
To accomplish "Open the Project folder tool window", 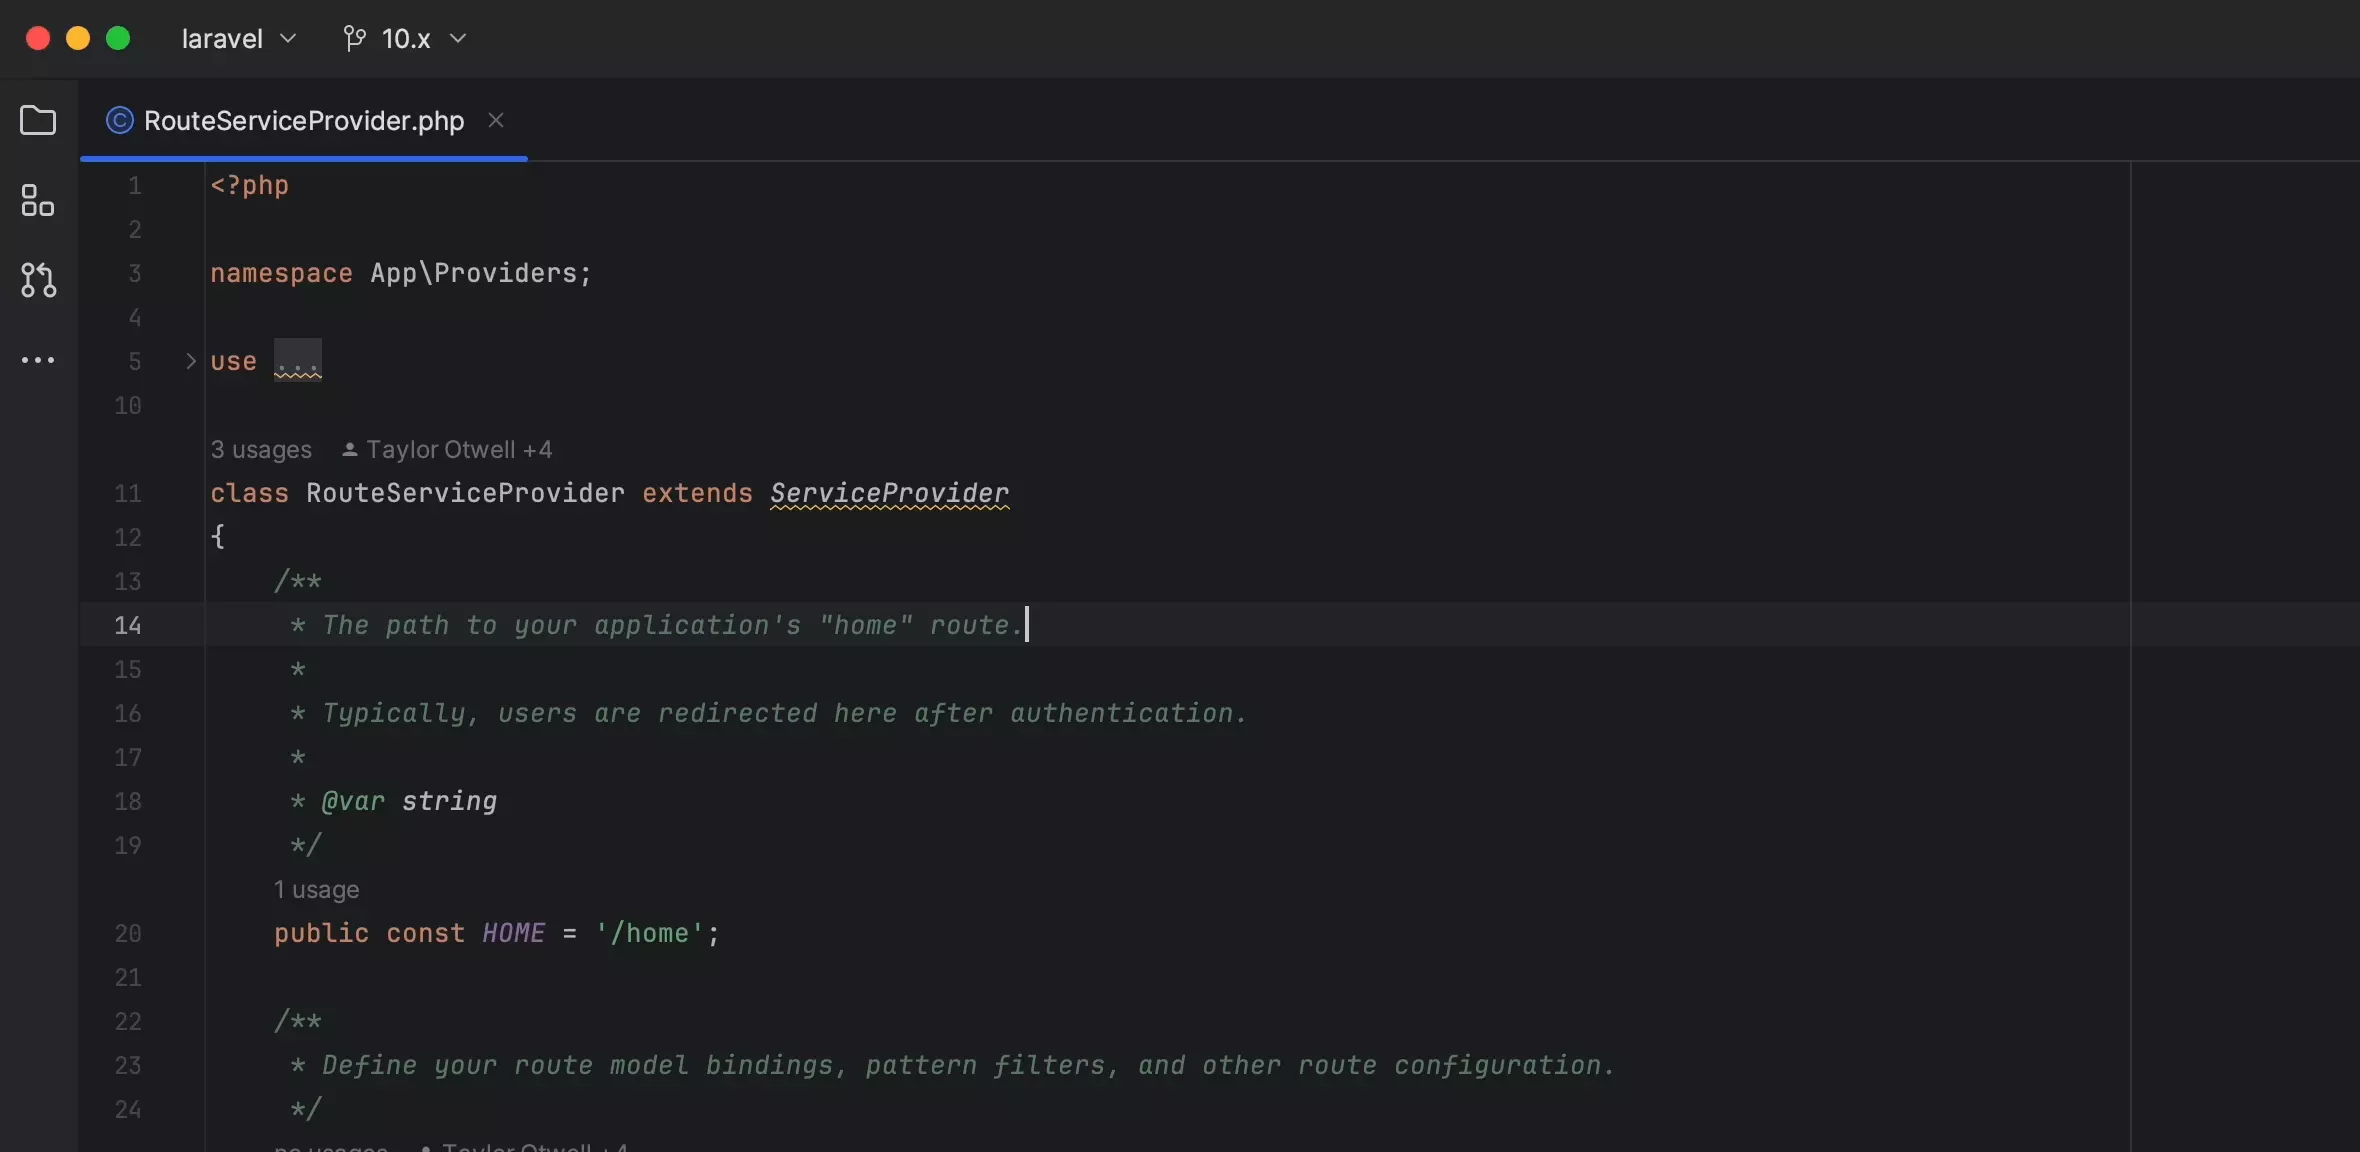I will [38, 121].
